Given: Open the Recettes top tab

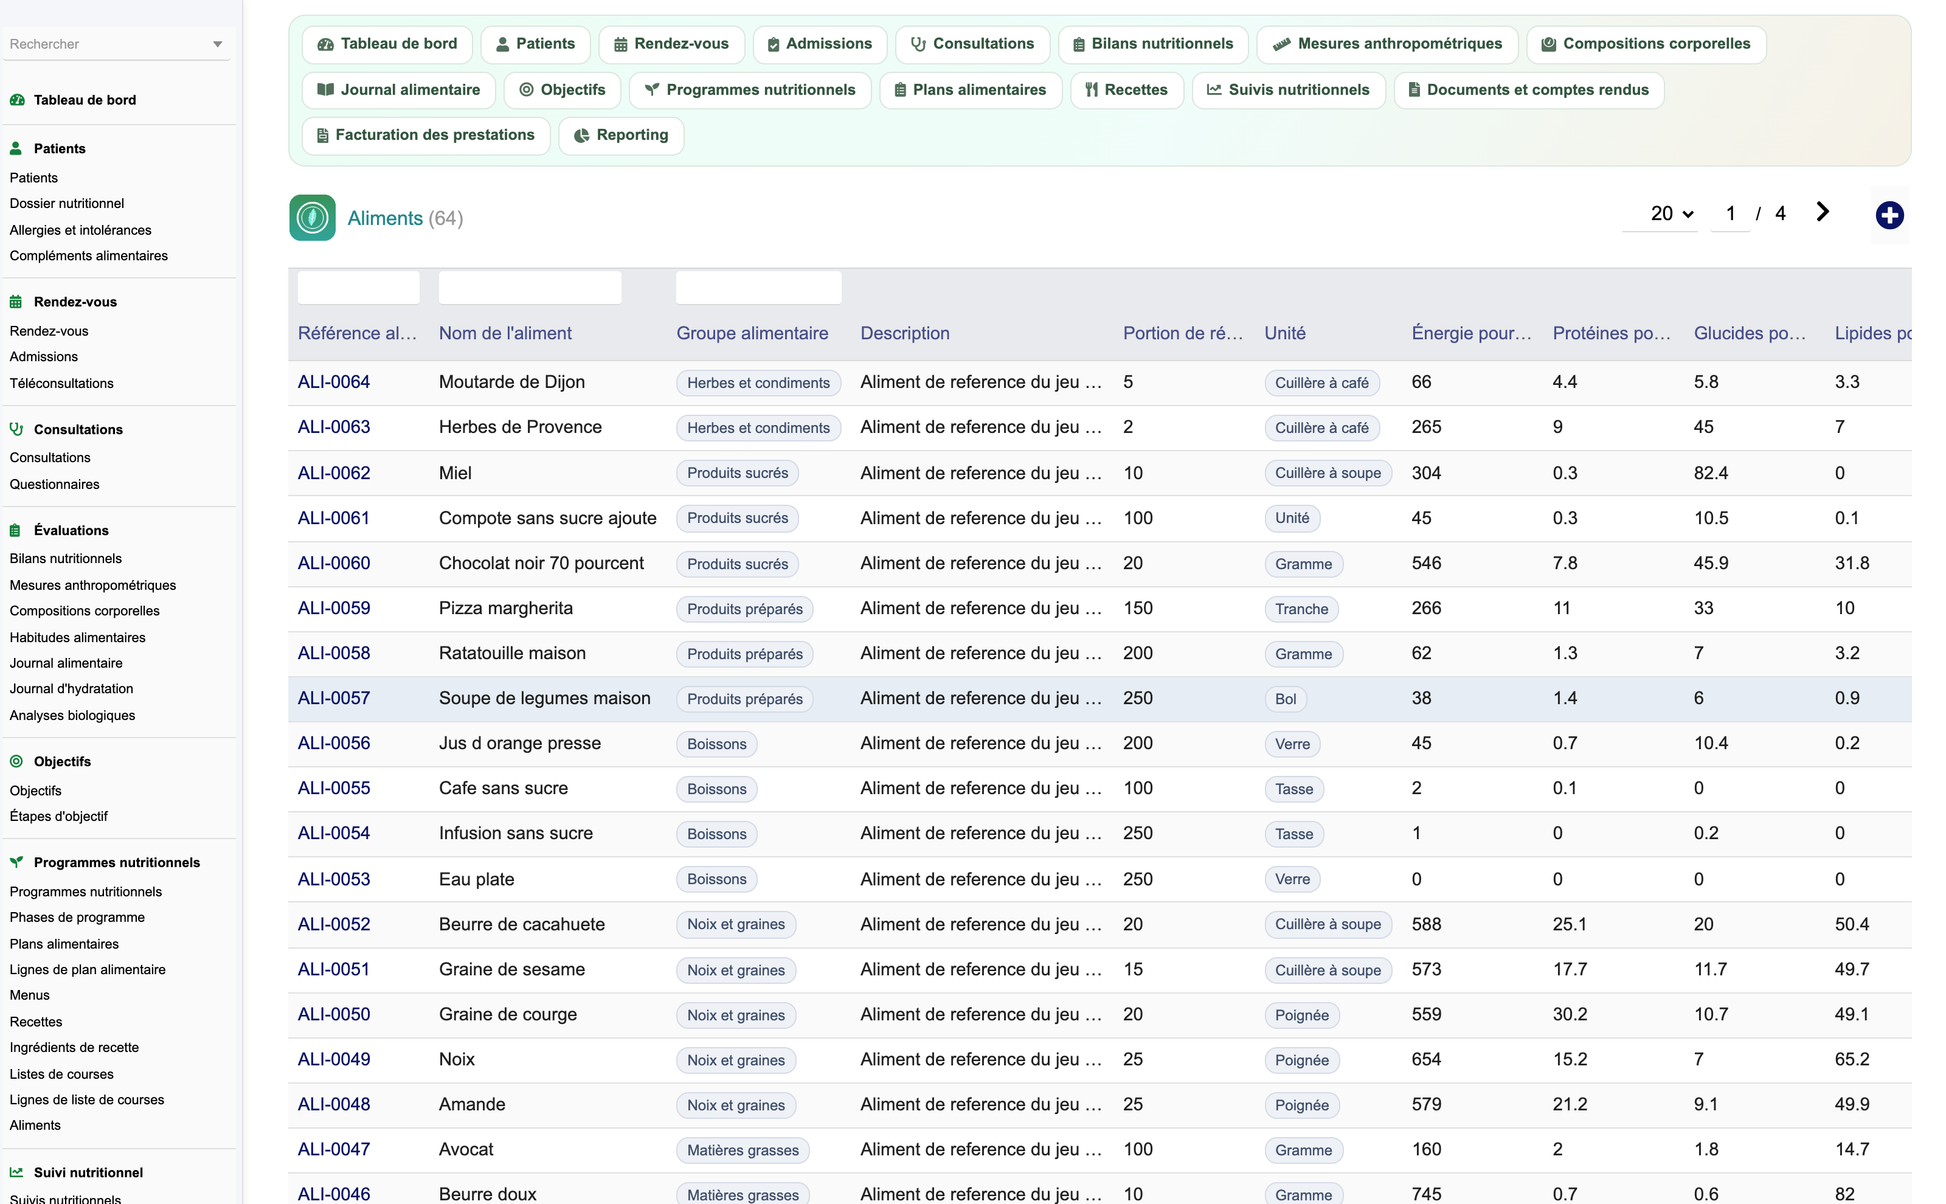Looking at the screenshot, I should (x=1126, y=90).
